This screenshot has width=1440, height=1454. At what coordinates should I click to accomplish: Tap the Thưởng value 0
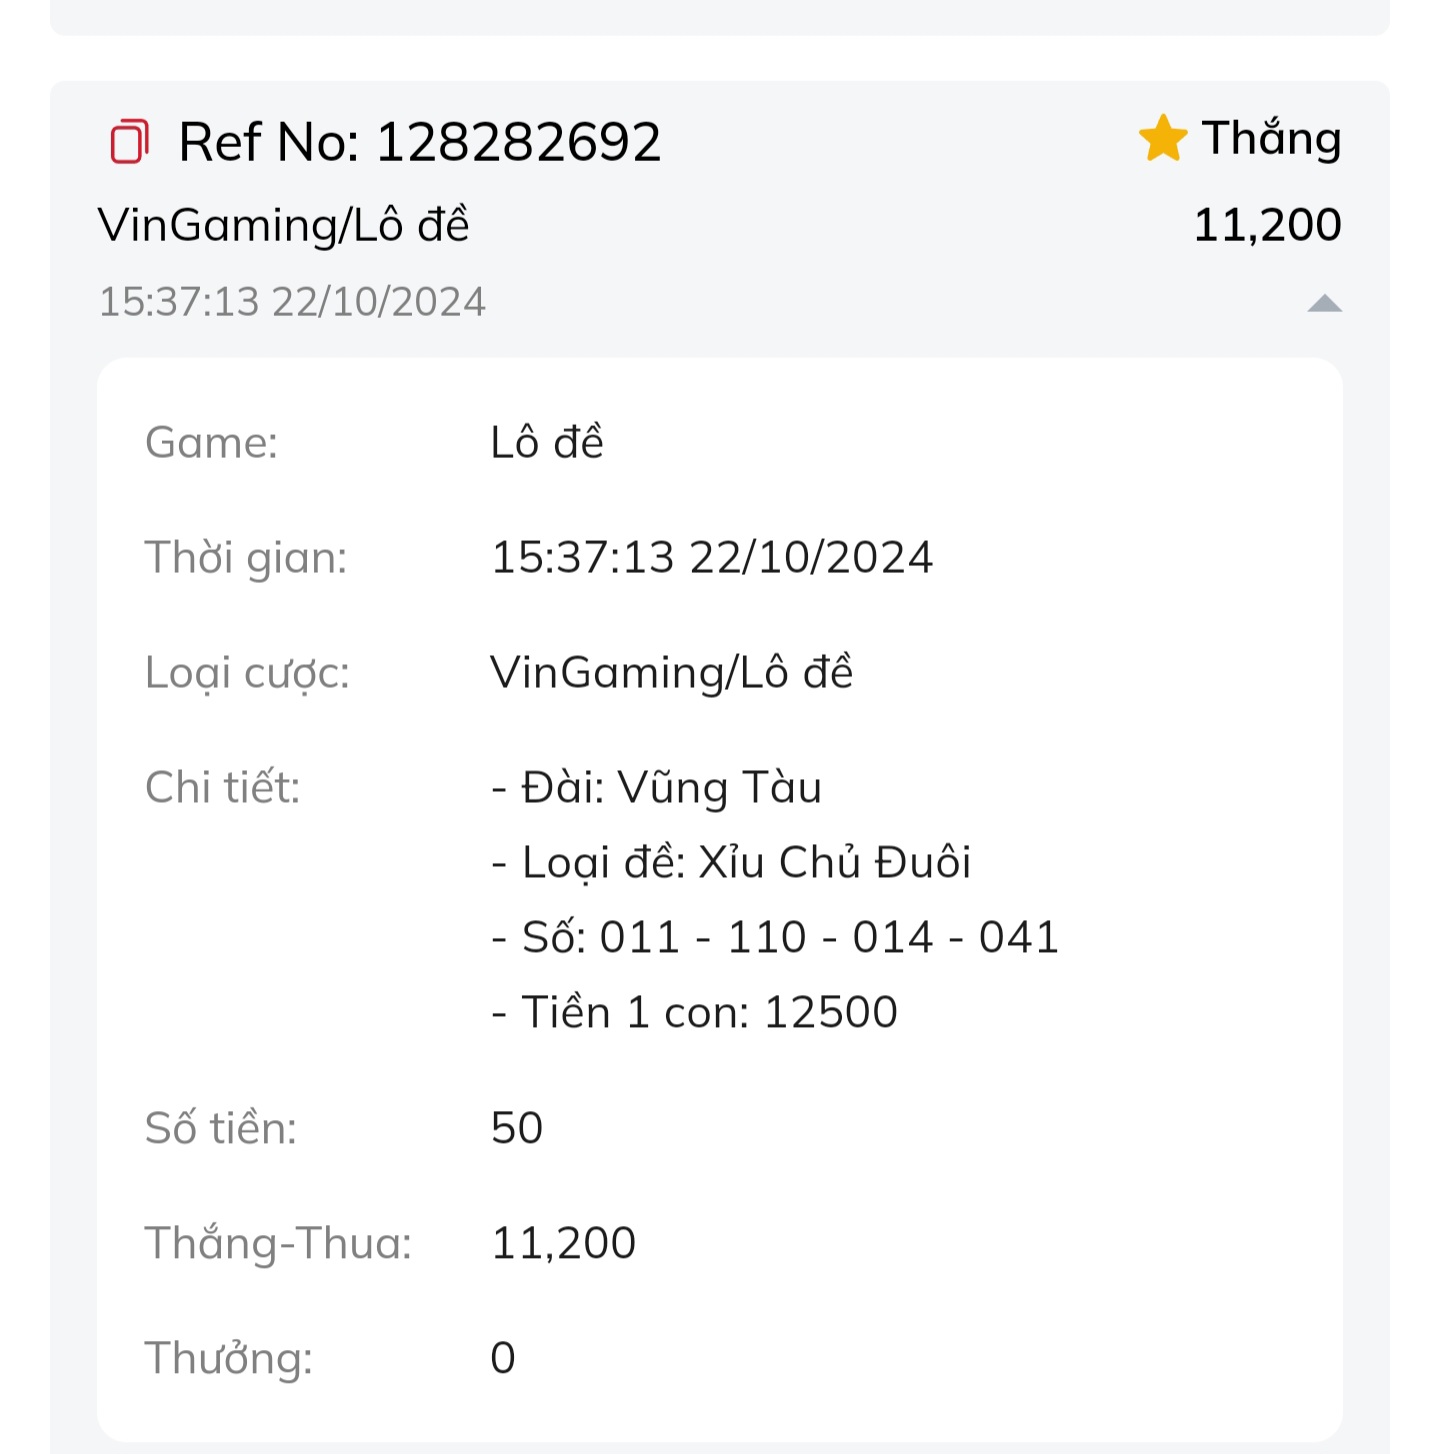tap(503, 1358)
